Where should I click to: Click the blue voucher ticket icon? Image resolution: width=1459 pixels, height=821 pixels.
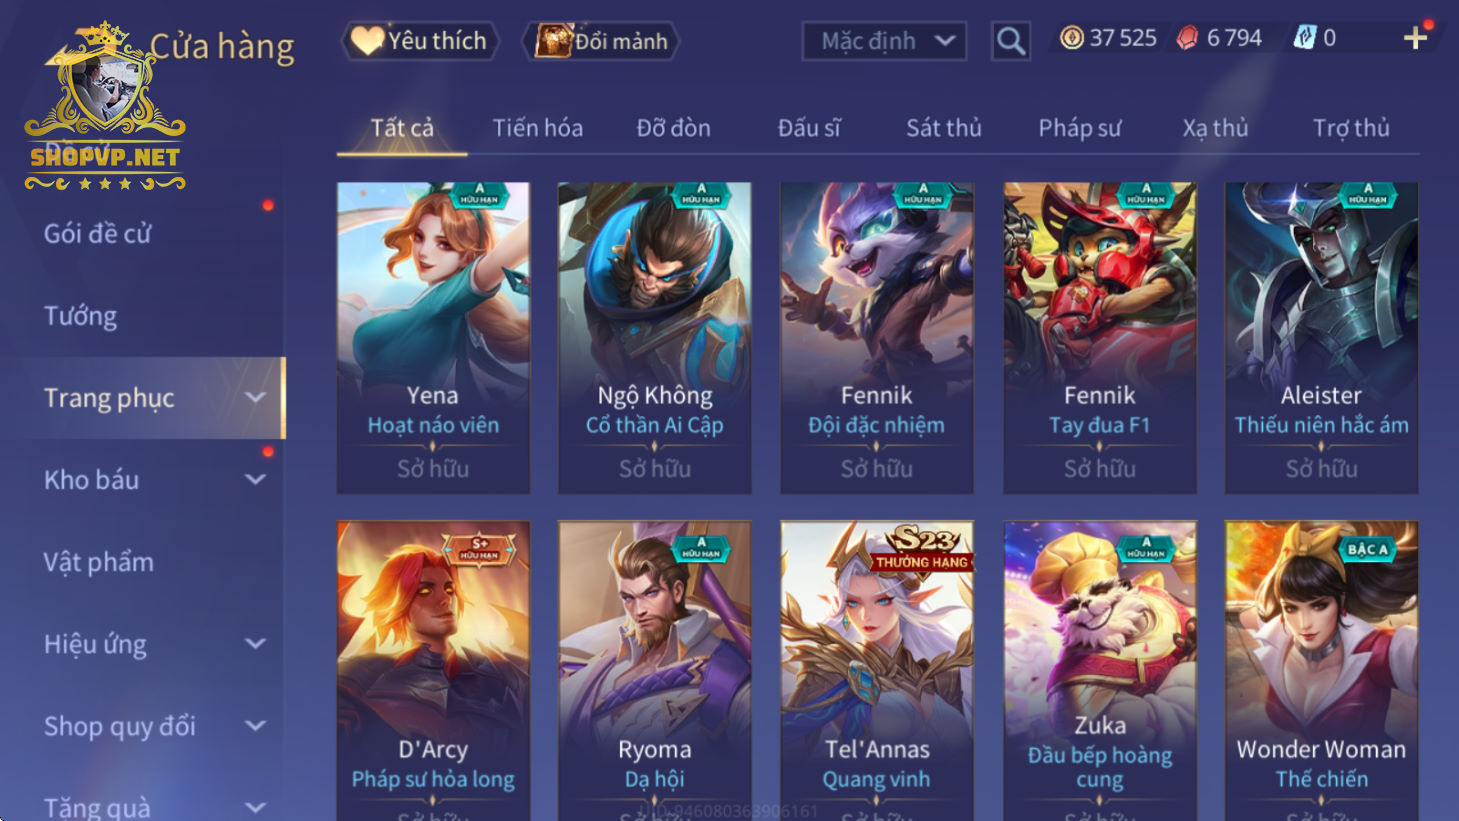click(1304, 38)
